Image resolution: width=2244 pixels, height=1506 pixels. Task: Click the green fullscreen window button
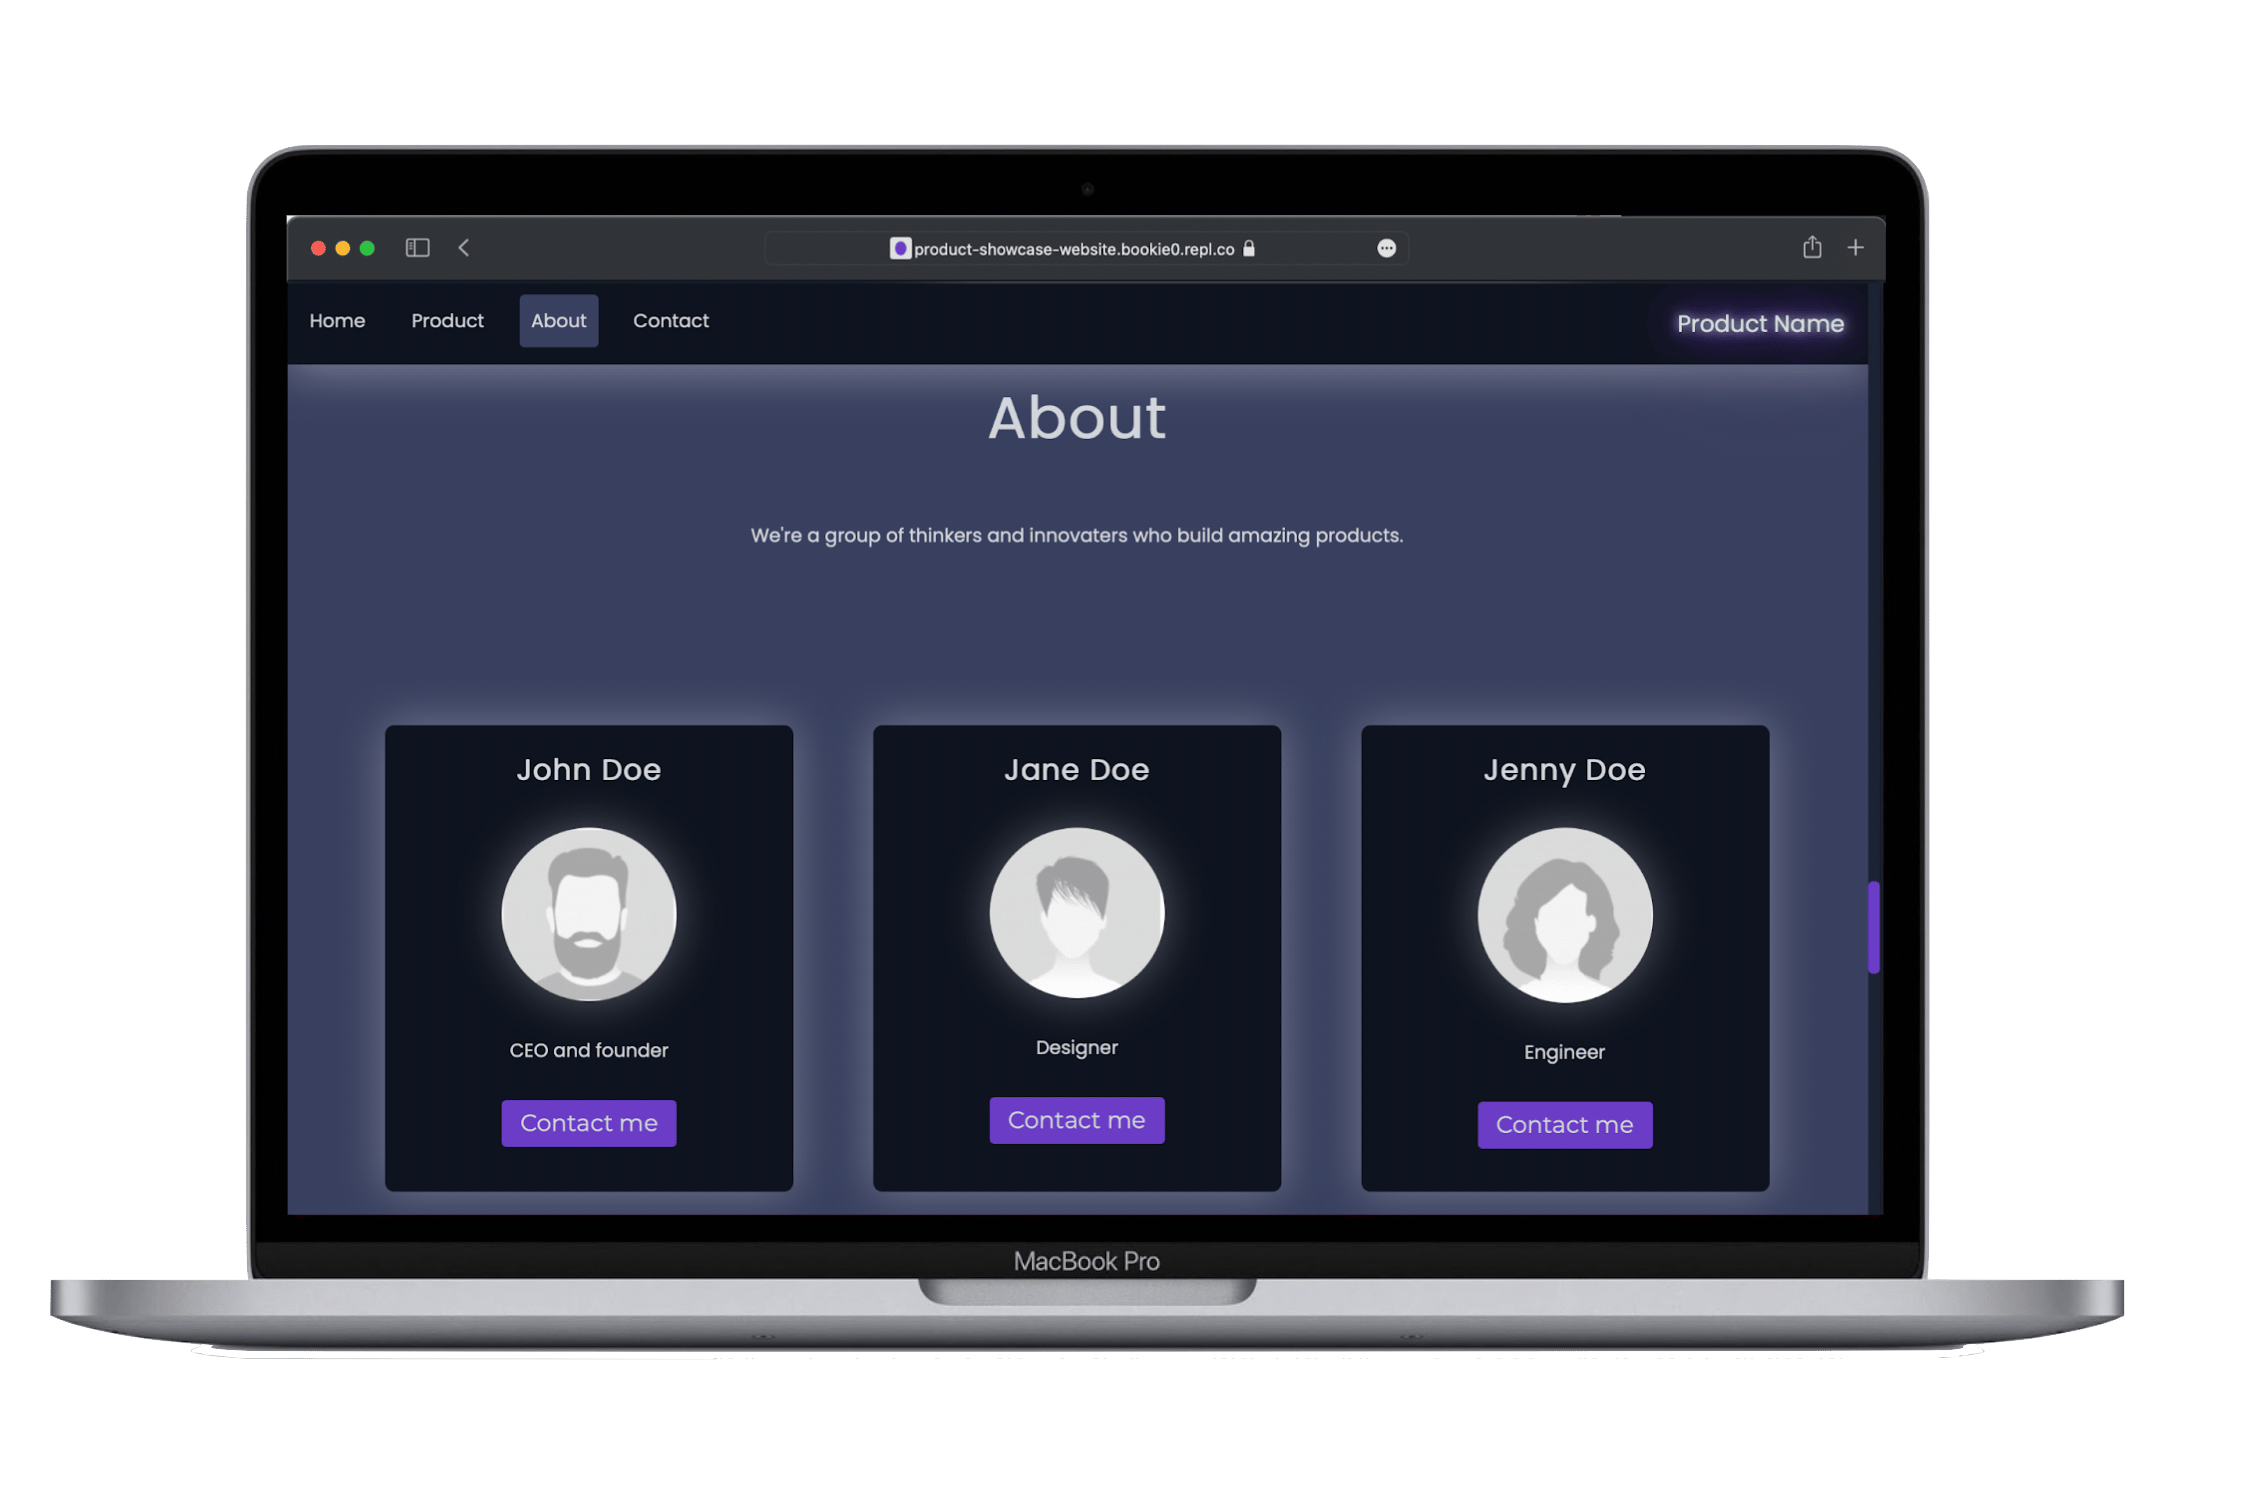pyautogui.click(x=367, y=248)
